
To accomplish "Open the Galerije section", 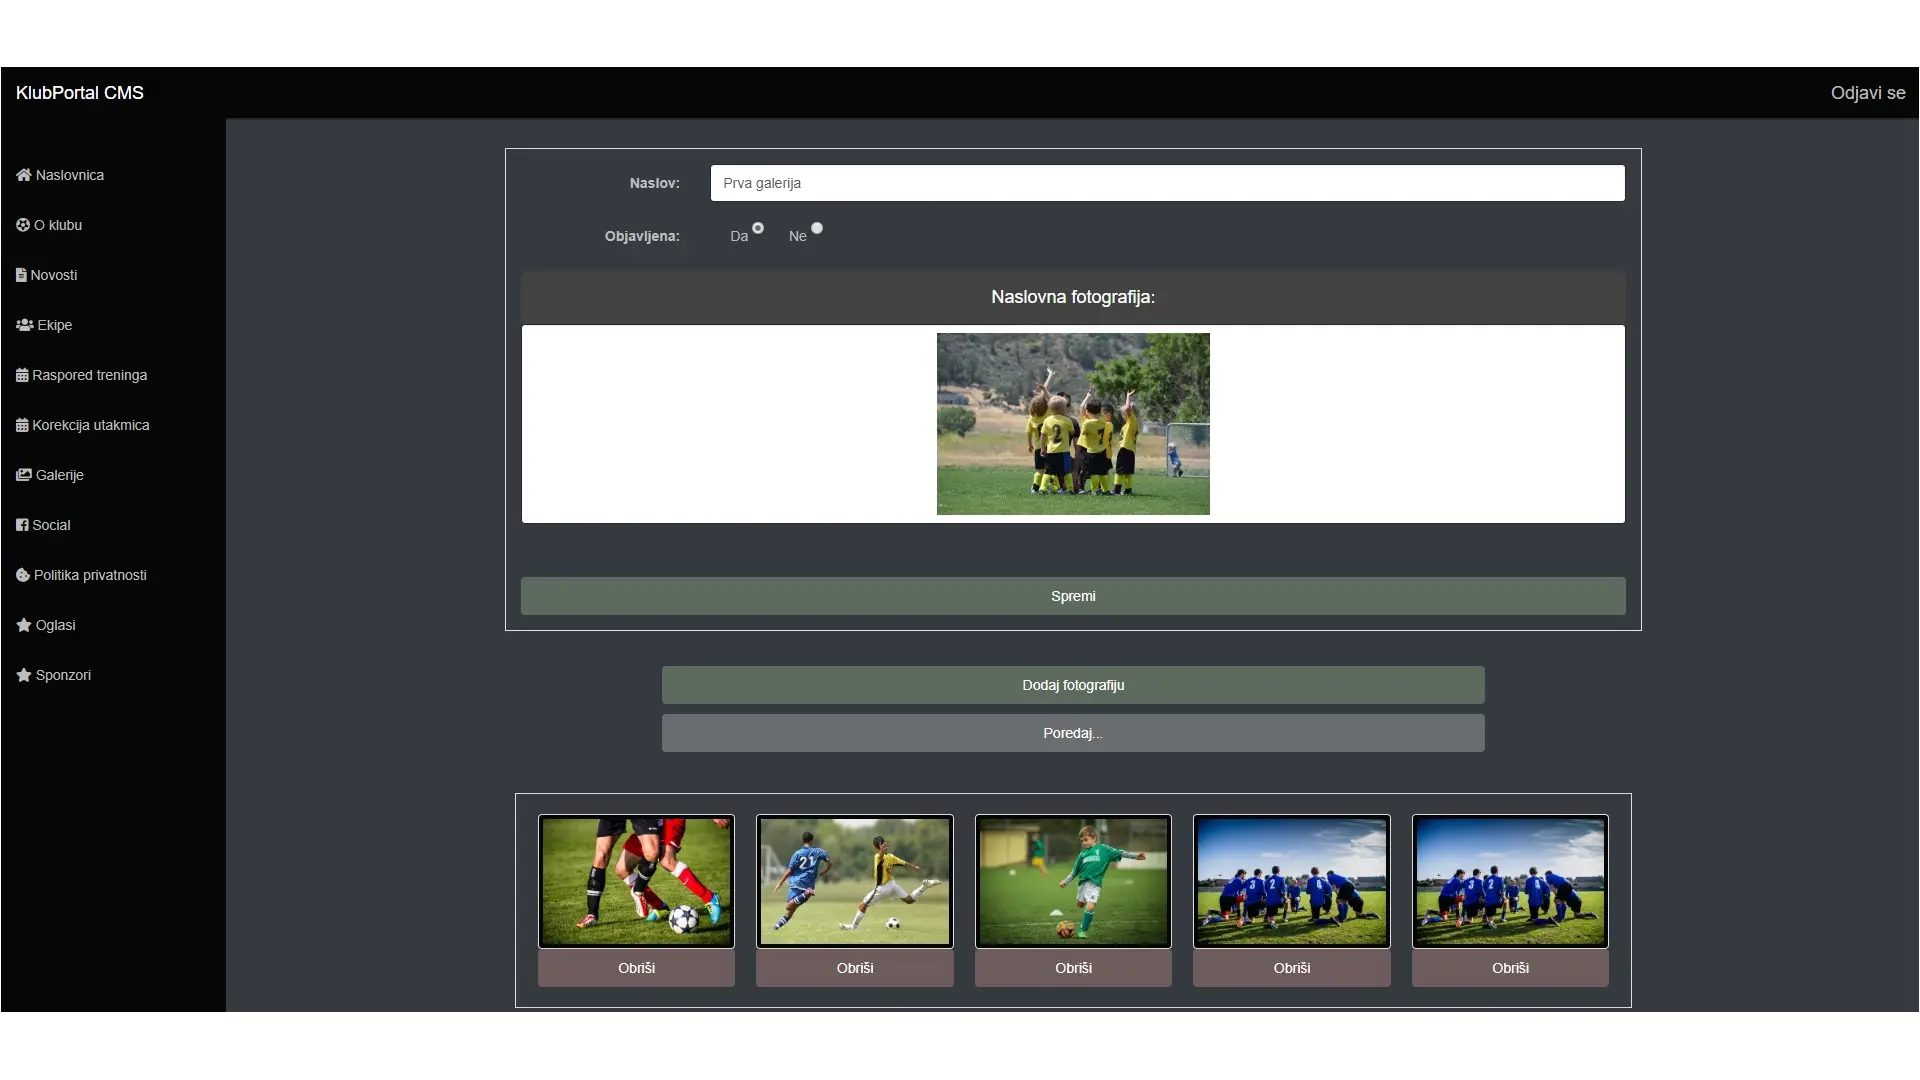I will click(50, 475).
